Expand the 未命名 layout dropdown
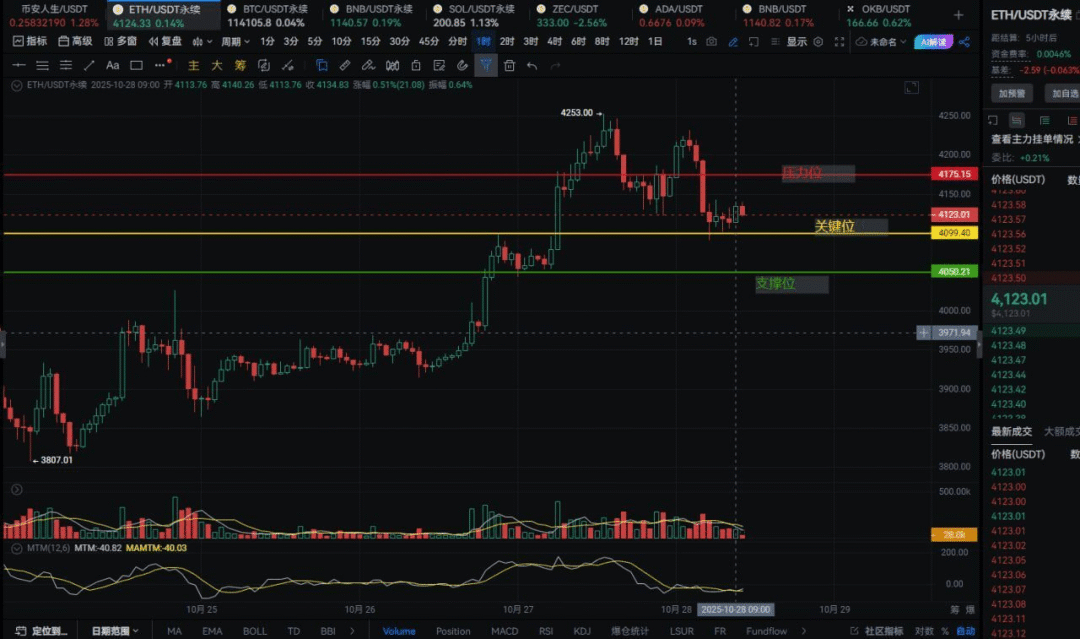The image size is (1080, 639). [887, 42]
